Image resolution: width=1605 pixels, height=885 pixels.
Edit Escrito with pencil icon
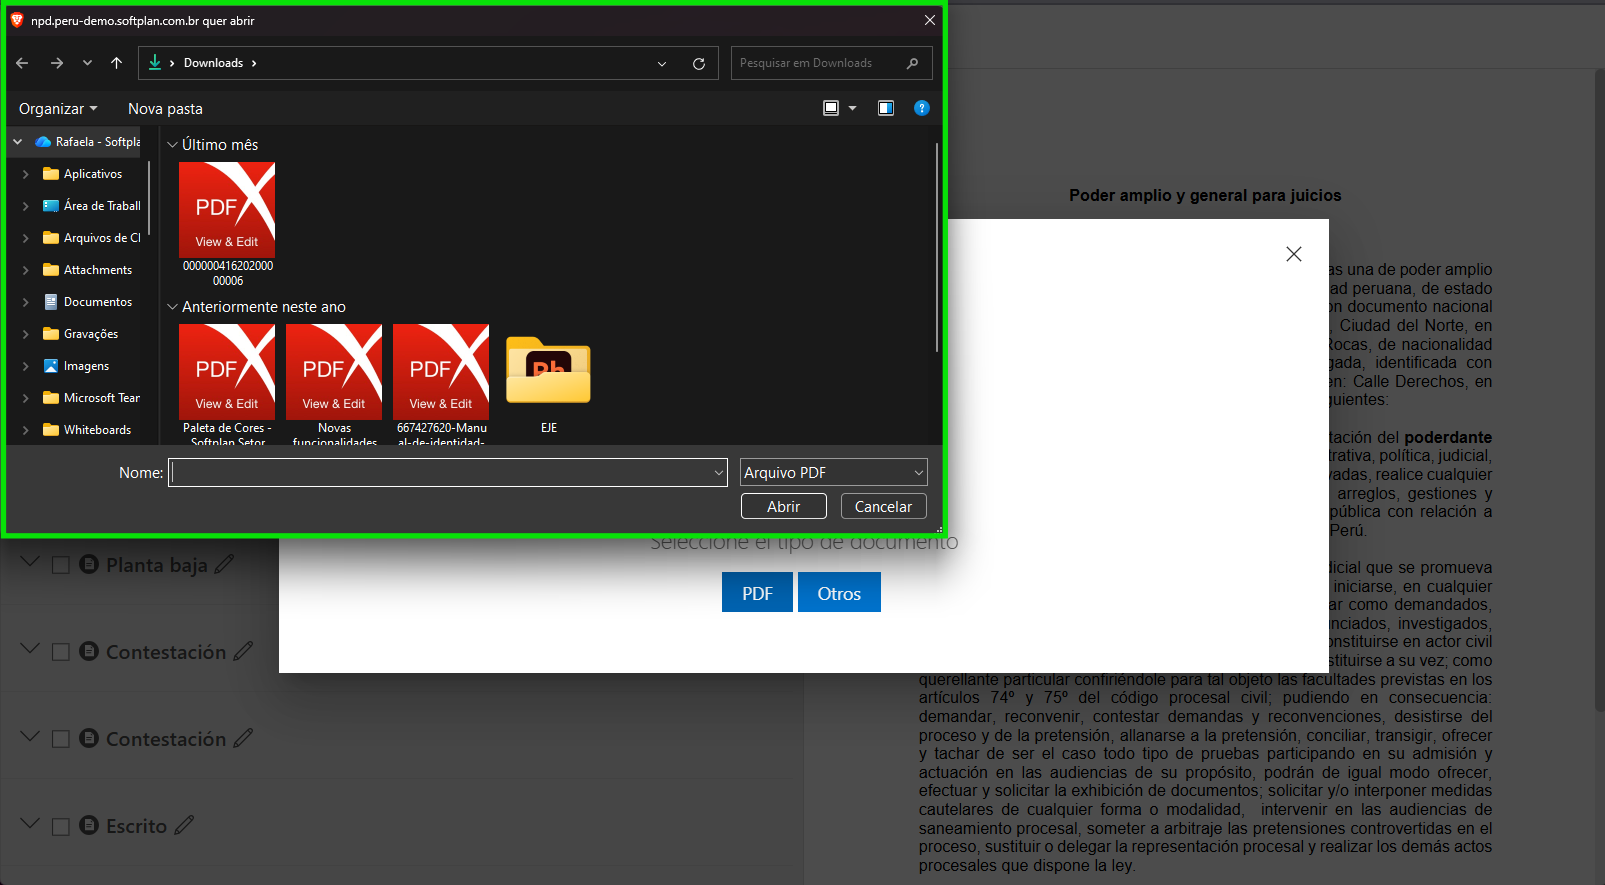pyautogui.click(x=184, y=825)
